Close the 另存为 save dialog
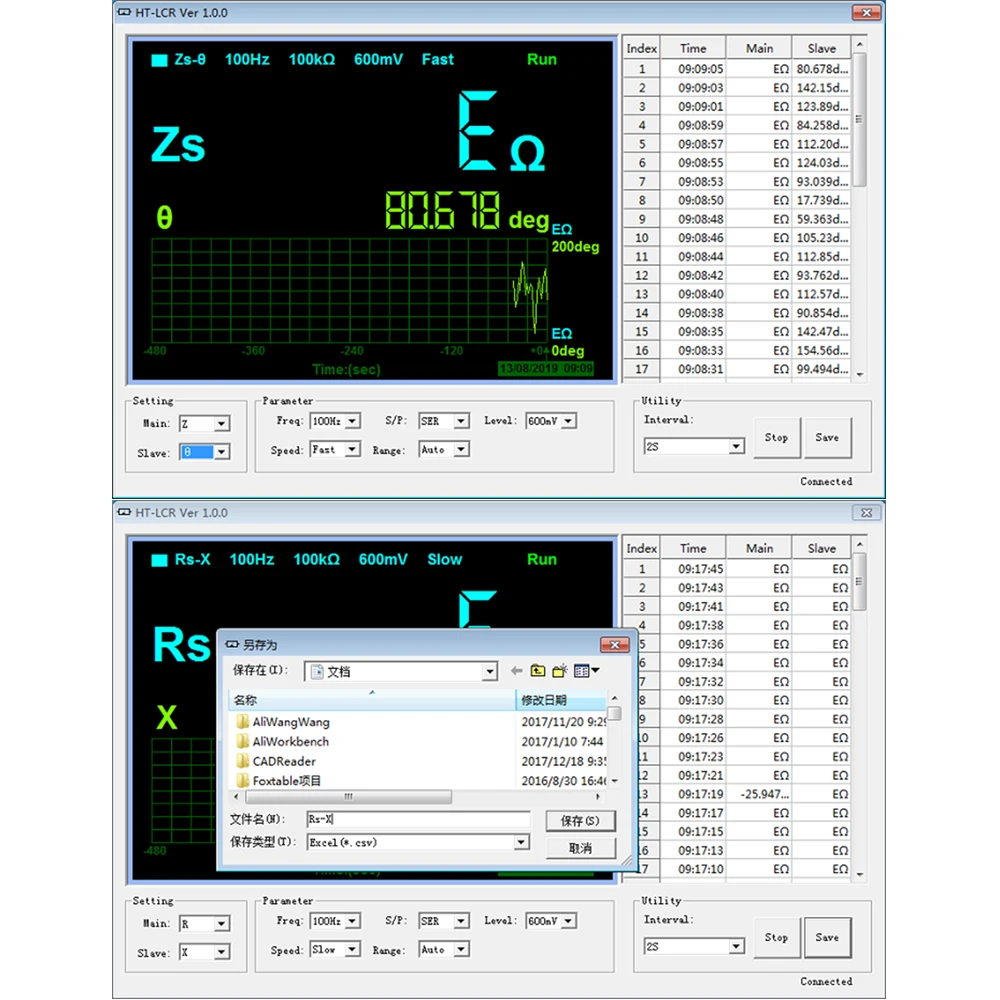Image resolution: width=1000 pixels, height=1000 pixels. pyautogui.click(x=614, y=645)
